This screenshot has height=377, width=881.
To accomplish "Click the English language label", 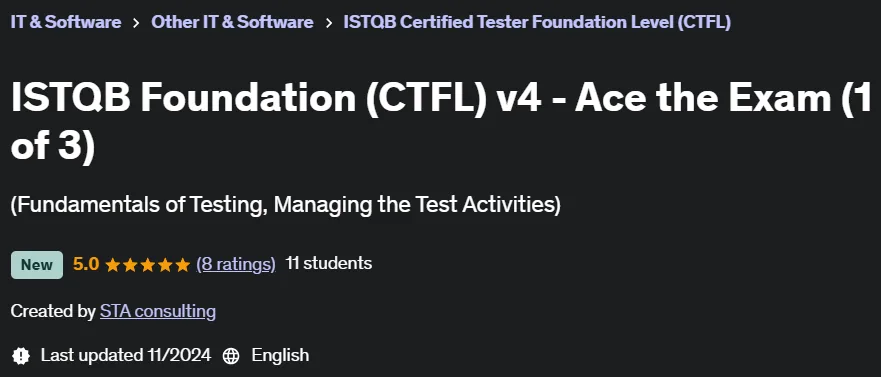I will (280, 355).
